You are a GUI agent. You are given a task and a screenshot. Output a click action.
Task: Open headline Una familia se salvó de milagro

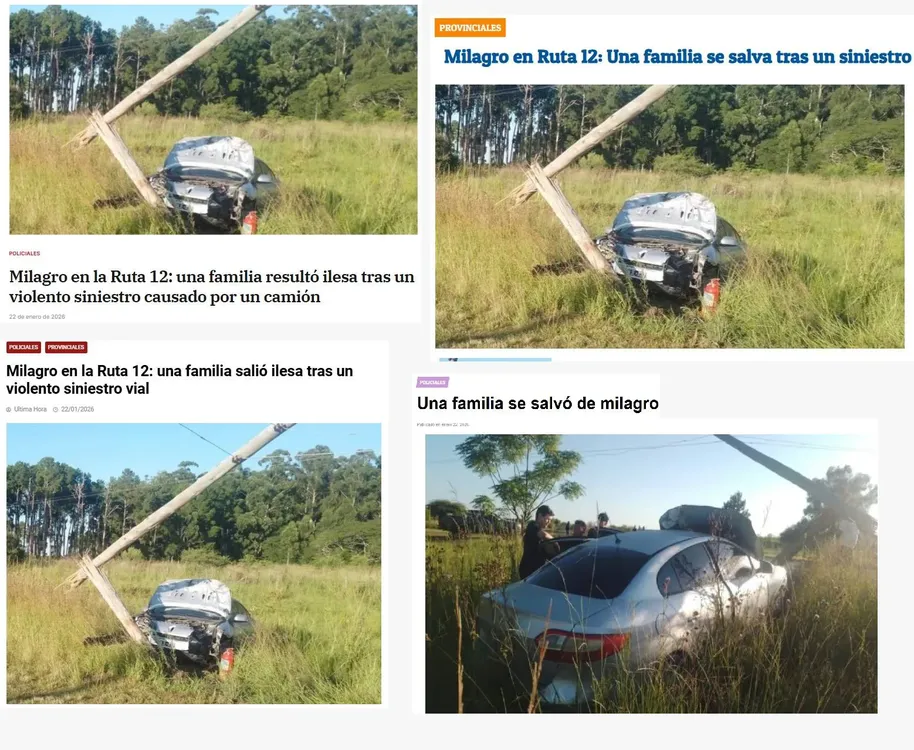[x=537, y=403]
